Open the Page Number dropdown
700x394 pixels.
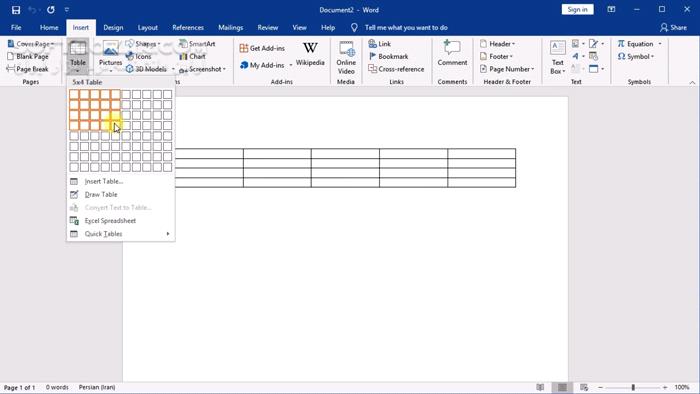[507, 69]
